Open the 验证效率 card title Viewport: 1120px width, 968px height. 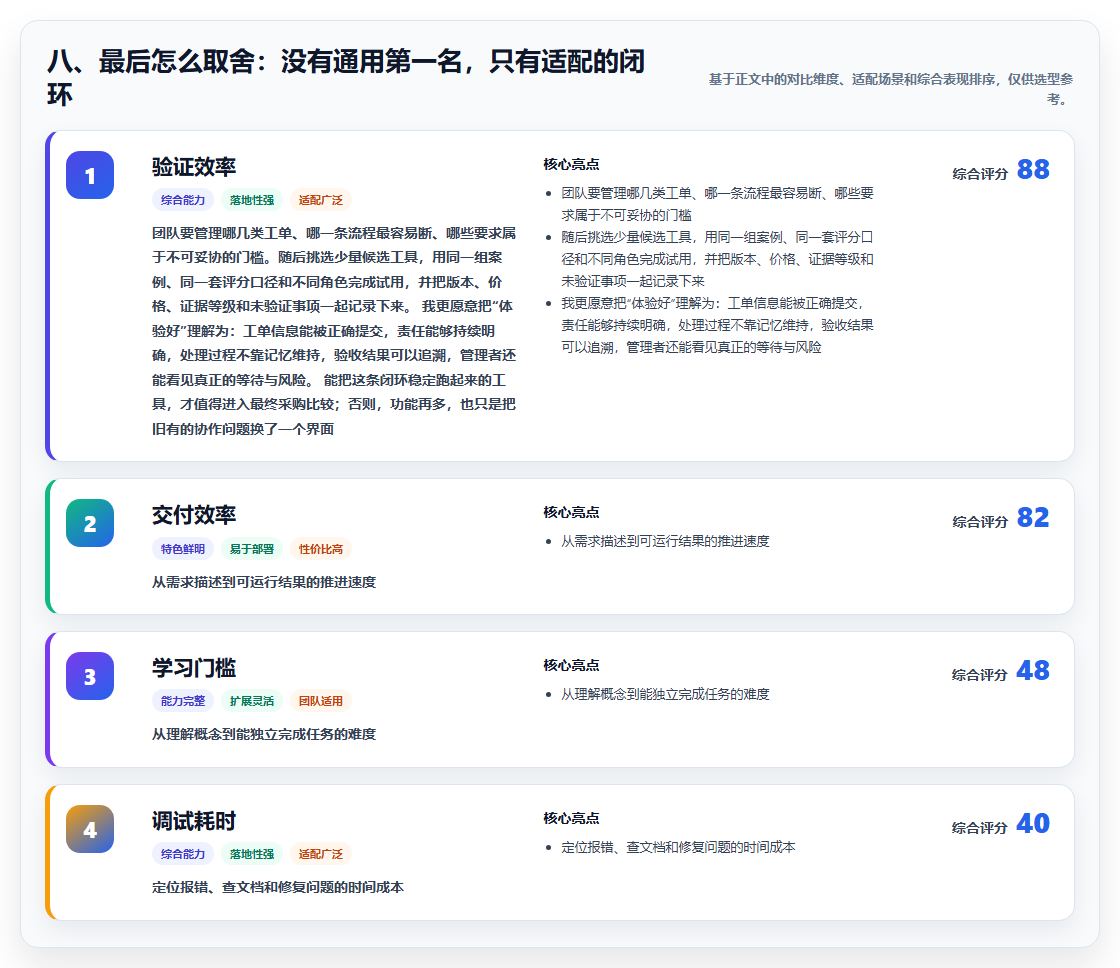coord(194,166)
